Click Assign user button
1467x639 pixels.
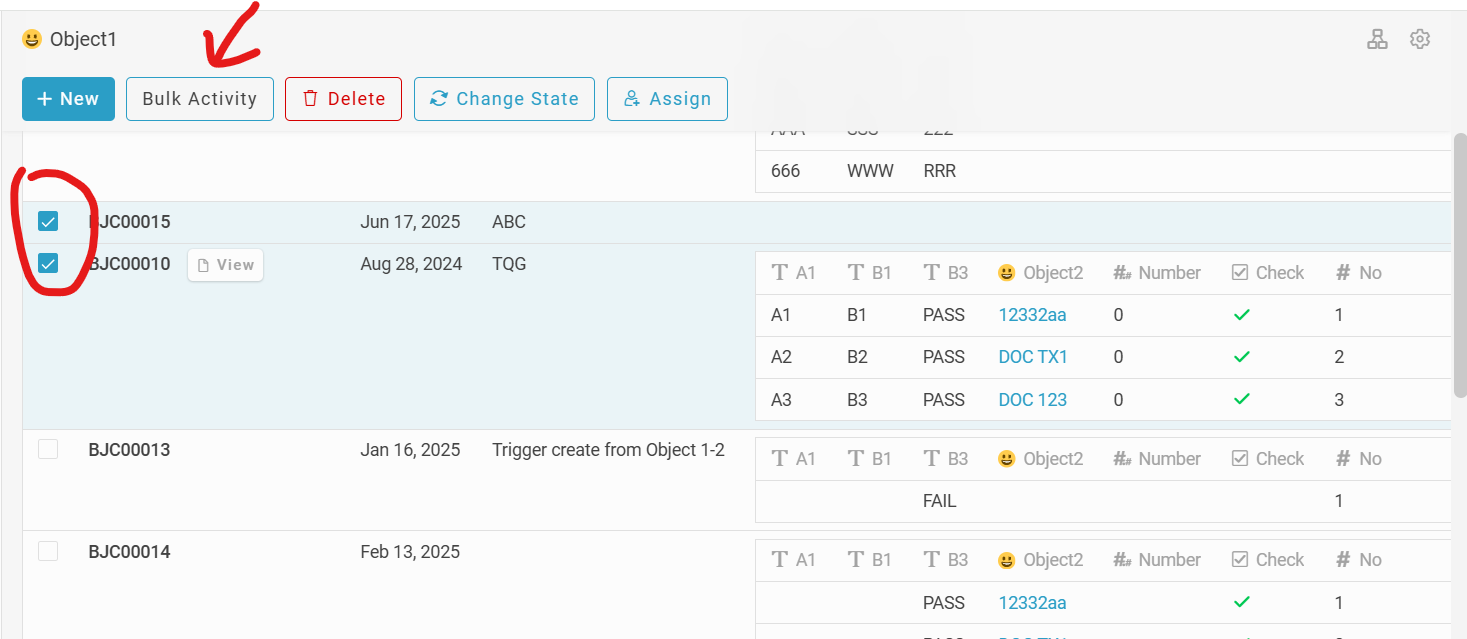pyautogui.click(x=667, y=99)
